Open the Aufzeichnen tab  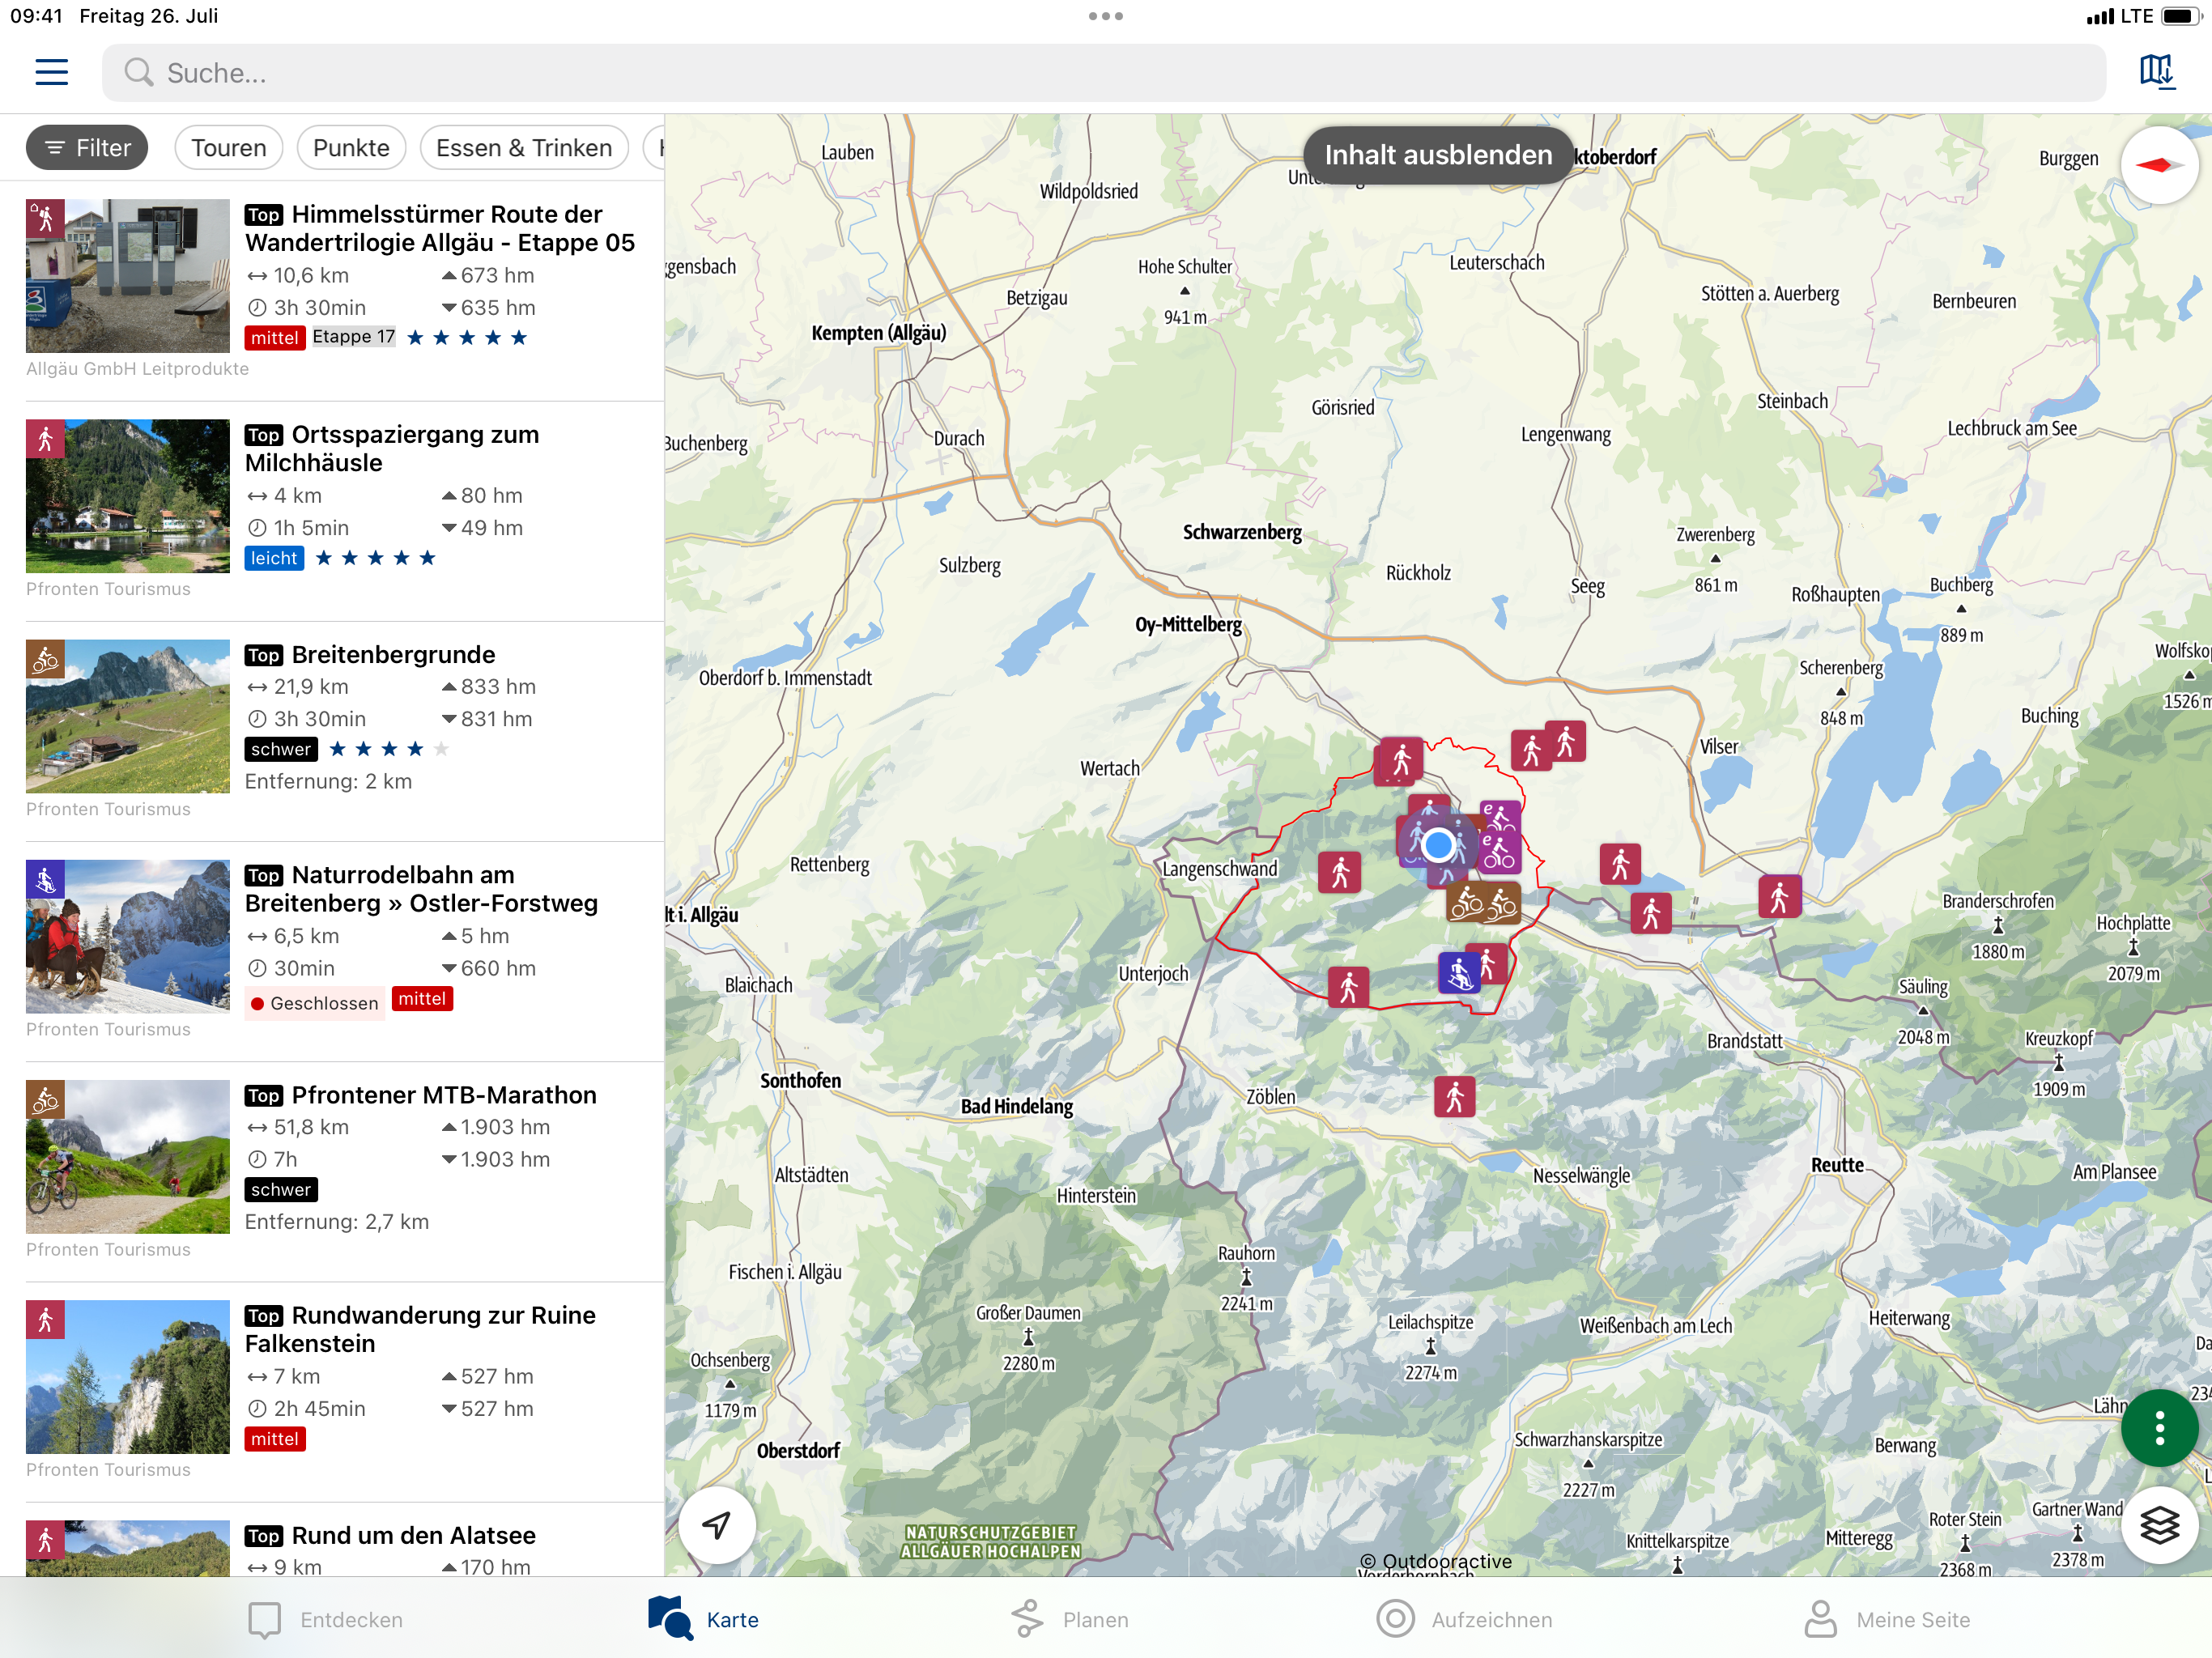pyautogui.click(x=1463, y=1619)
